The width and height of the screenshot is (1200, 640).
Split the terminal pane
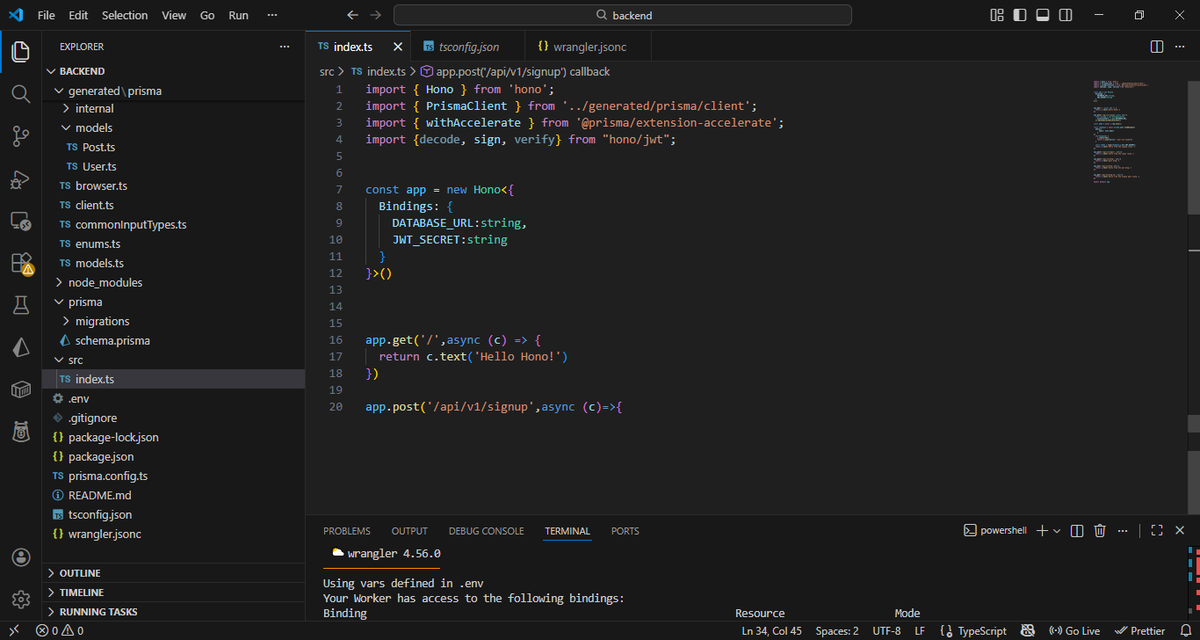tap(1077, 530)
